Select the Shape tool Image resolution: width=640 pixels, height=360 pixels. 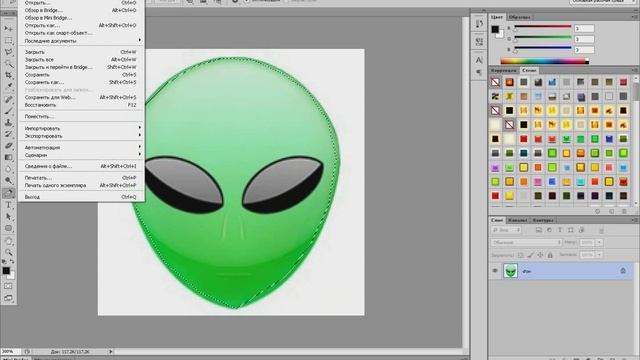(8, 228)
